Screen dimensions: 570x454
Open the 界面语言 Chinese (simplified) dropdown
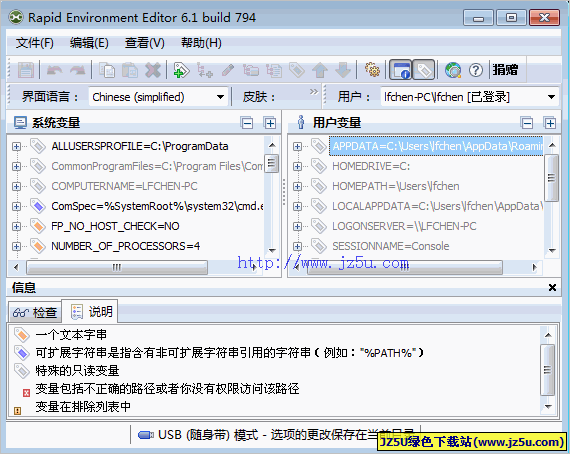tap(158, 97)
